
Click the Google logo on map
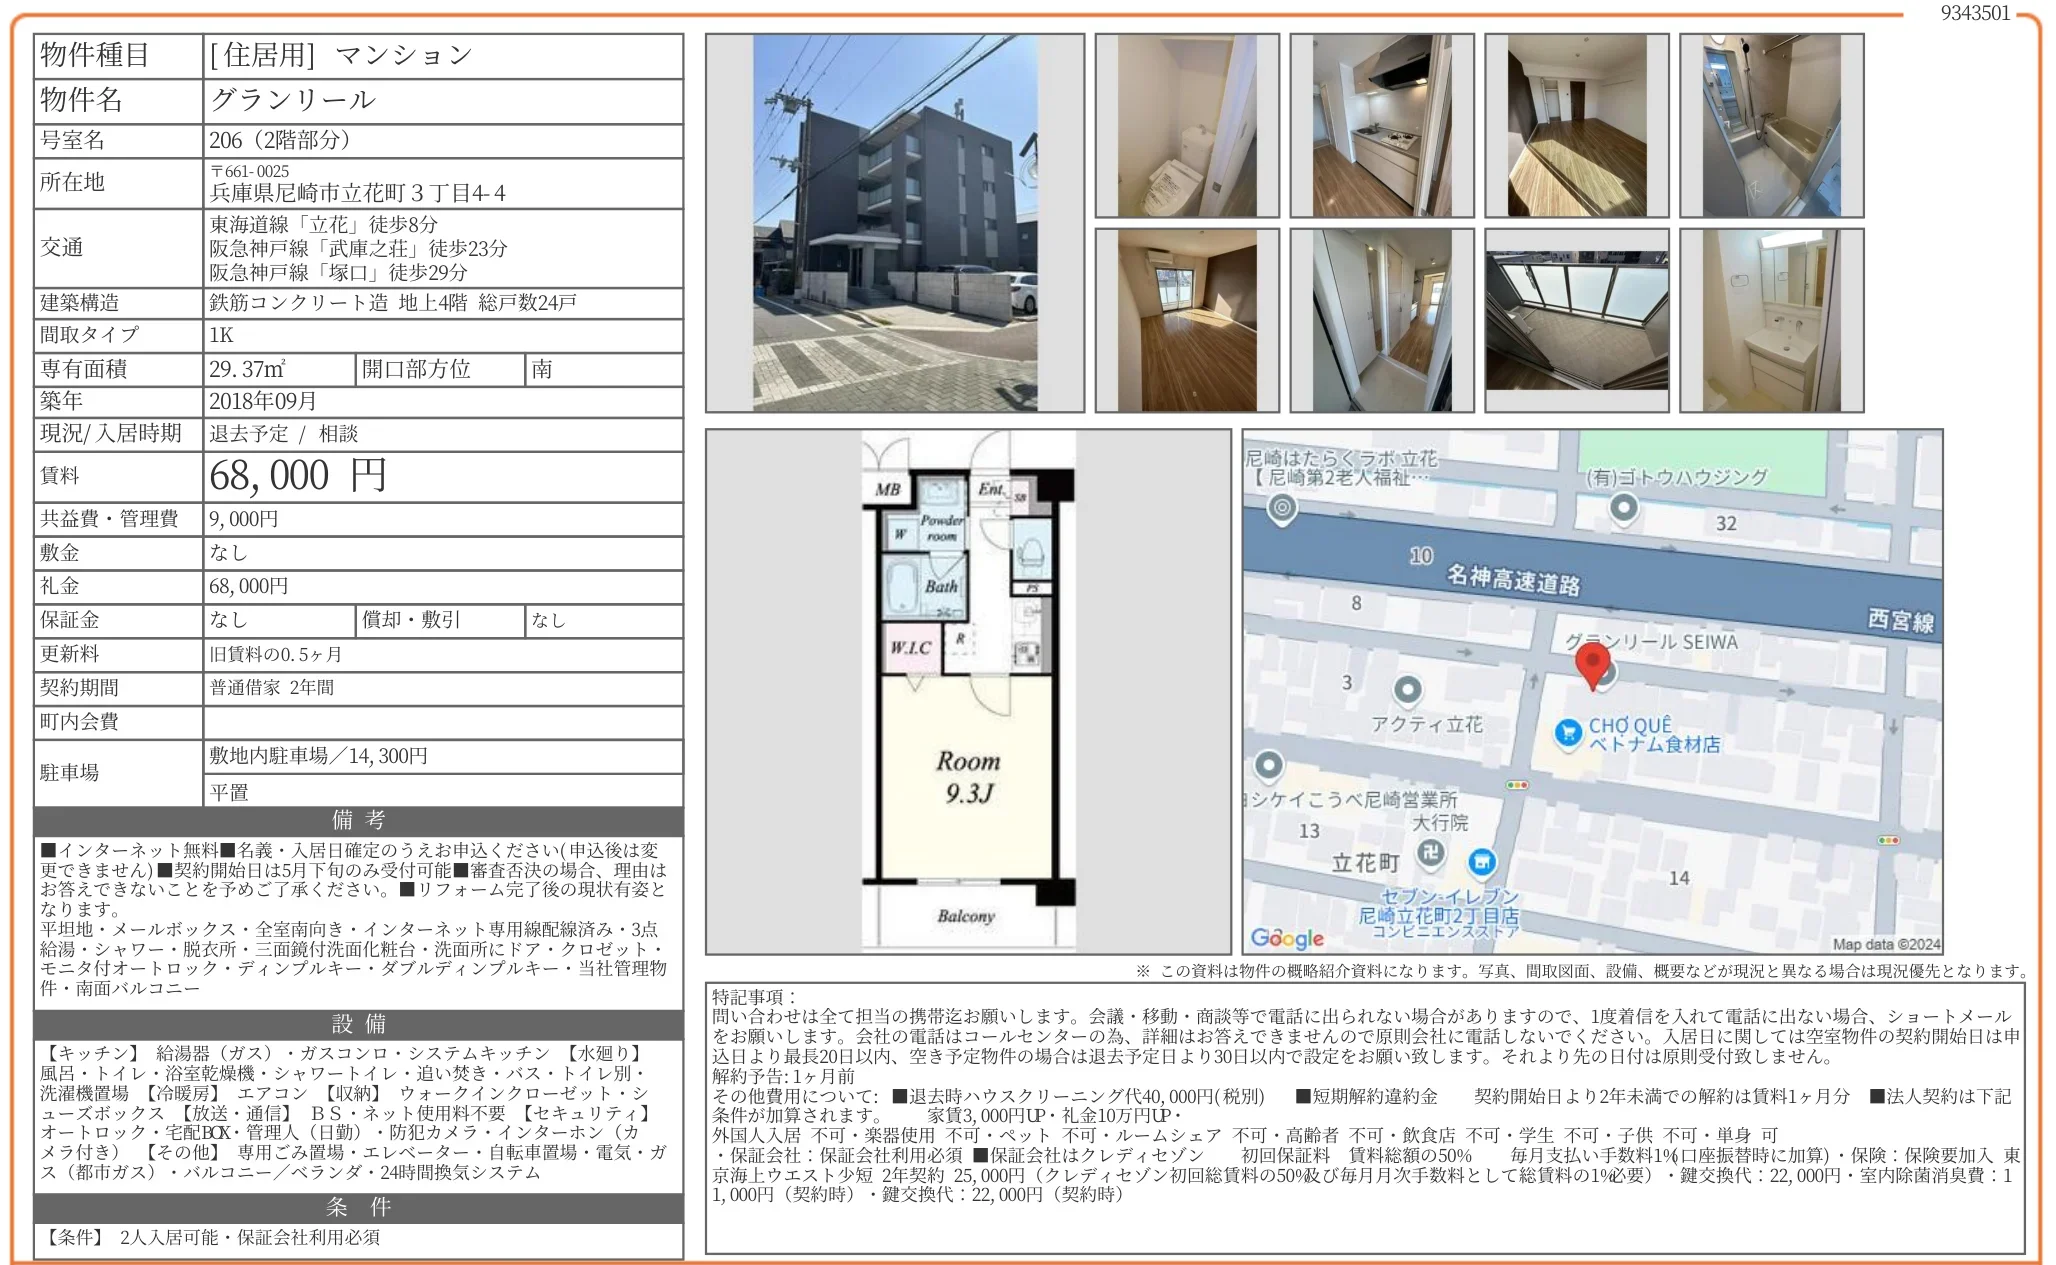1287,938
